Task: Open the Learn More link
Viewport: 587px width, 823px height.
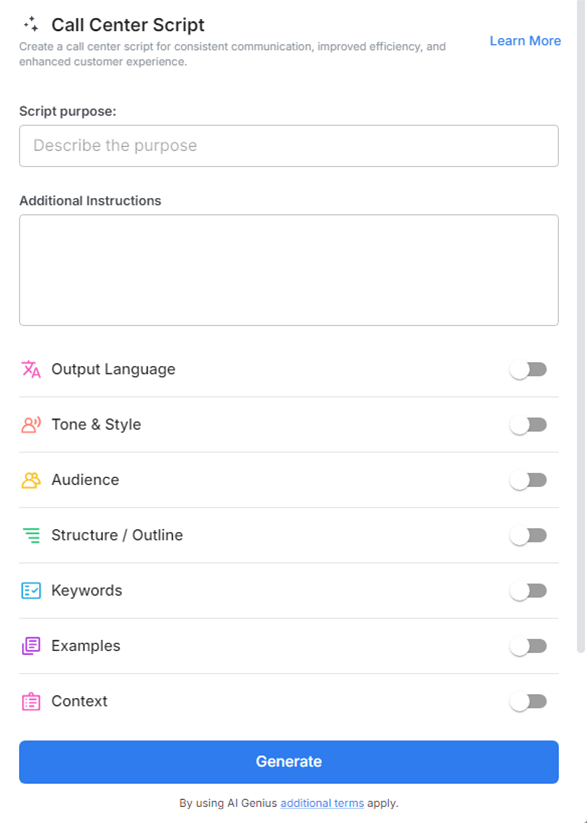Action: coord(524,40)
